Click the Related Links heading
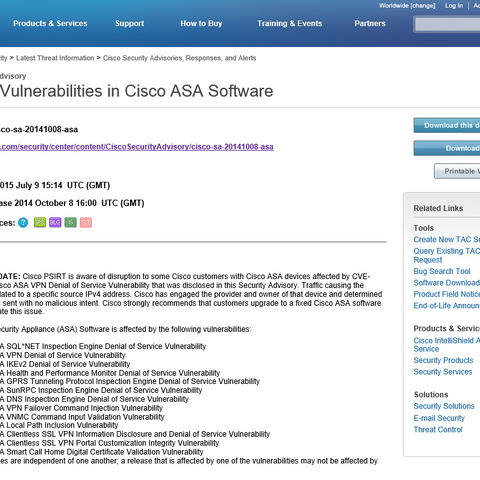The height and width of the screenshot is (480, 480). [438, 208]
